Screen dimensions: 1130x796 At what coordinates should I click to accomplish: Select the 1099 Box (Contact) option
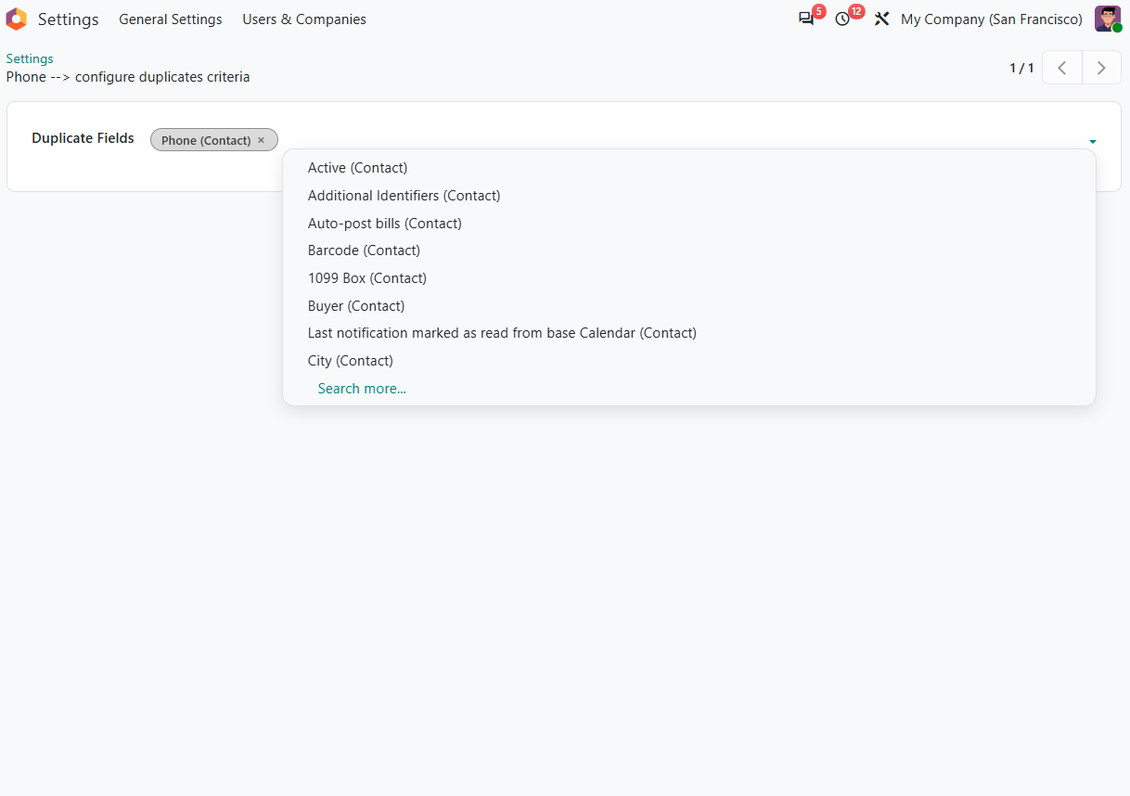coord(689,278)
